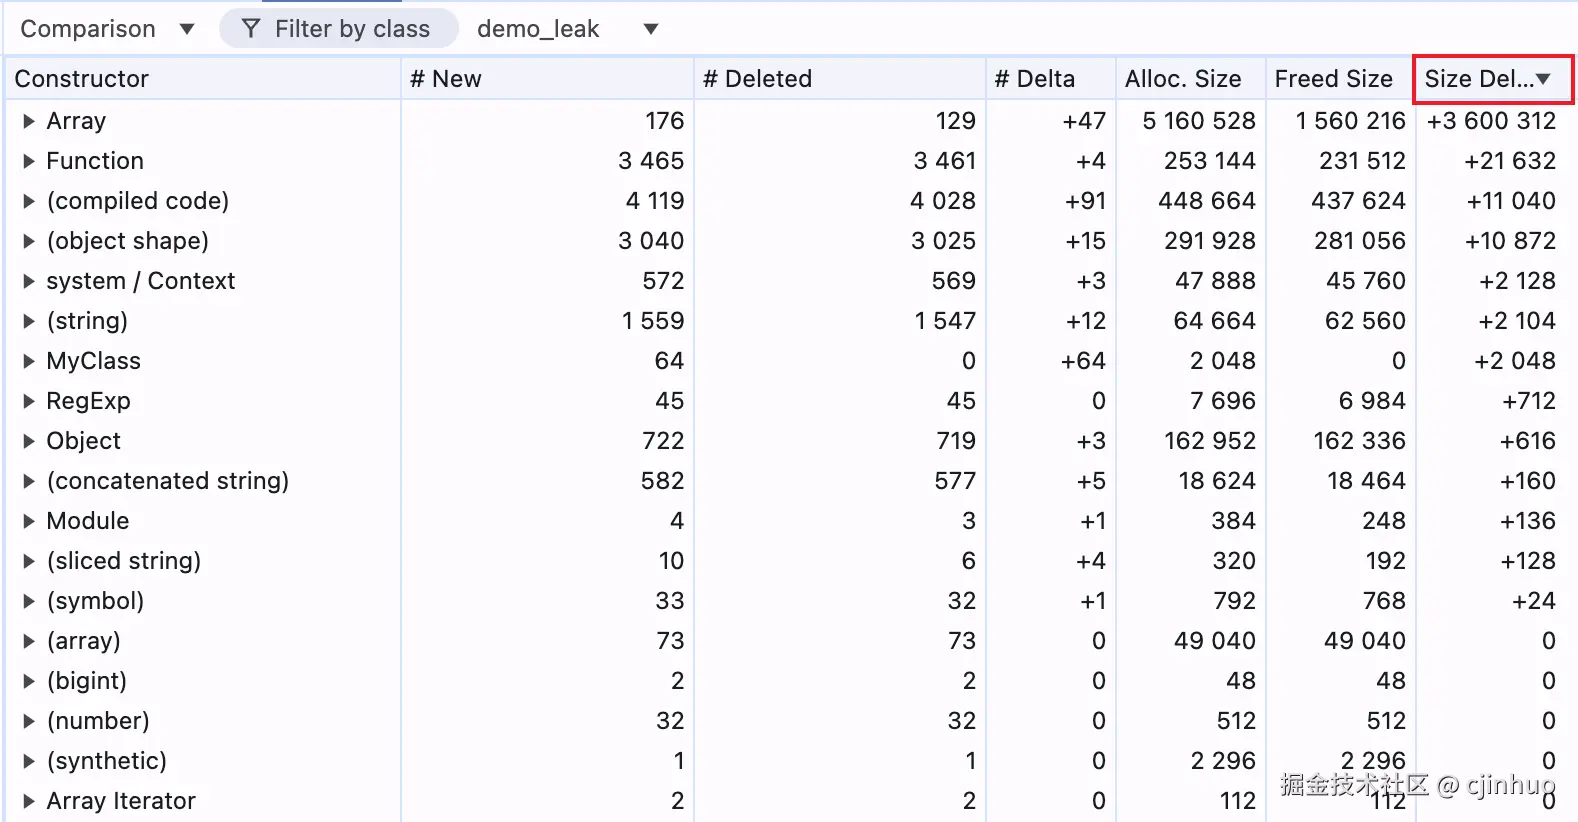Sort by Alloc. Size column header
This screenshot has height=822, width=1578.
pyautogui.click(x=1191, y=79)
